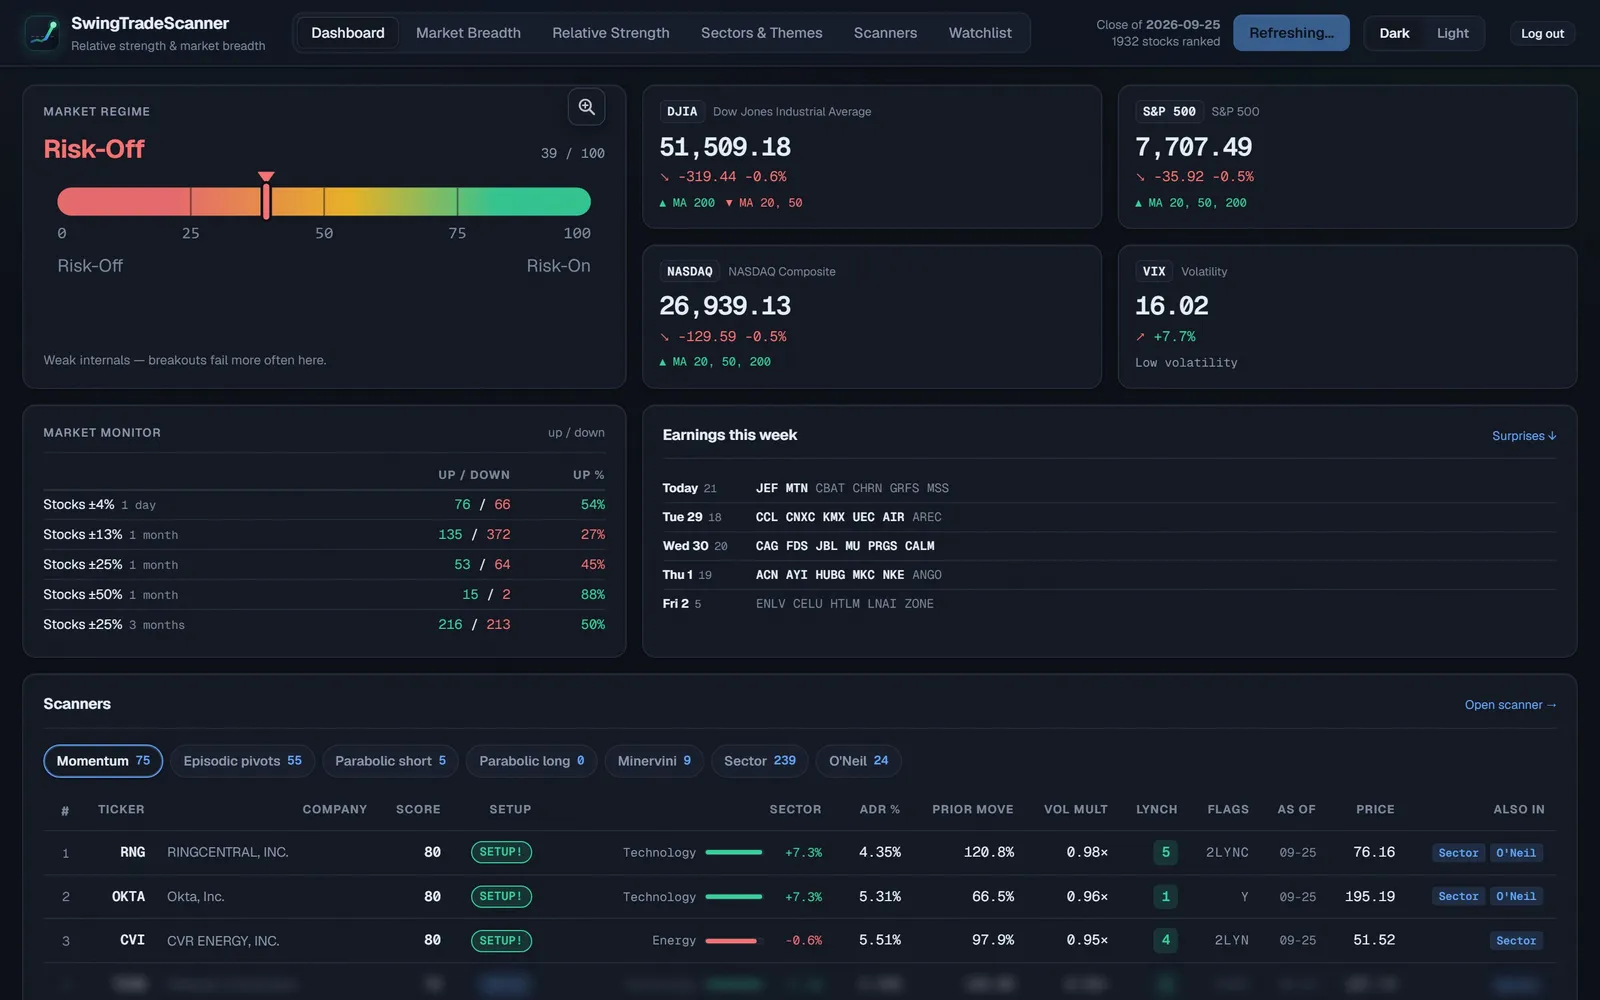
Task: Click the O'Neil tag in the OKTA row
Action: click(x=1516, y=897)
